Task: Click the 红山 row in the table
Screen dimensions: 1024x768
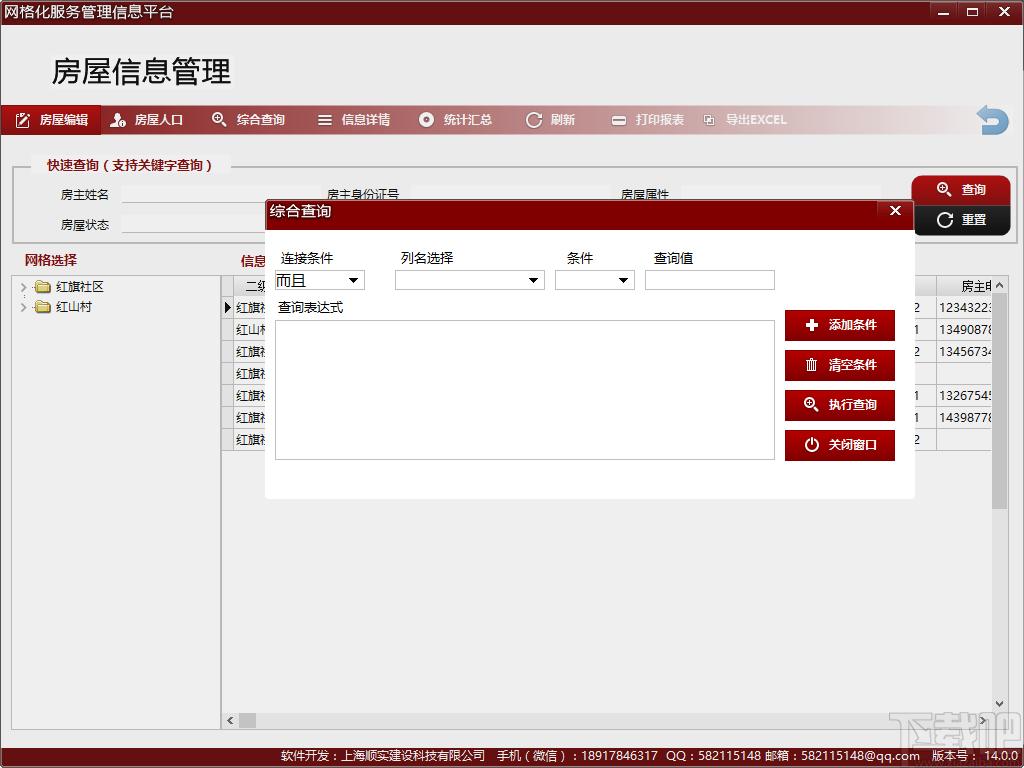Action: point(250,330)
